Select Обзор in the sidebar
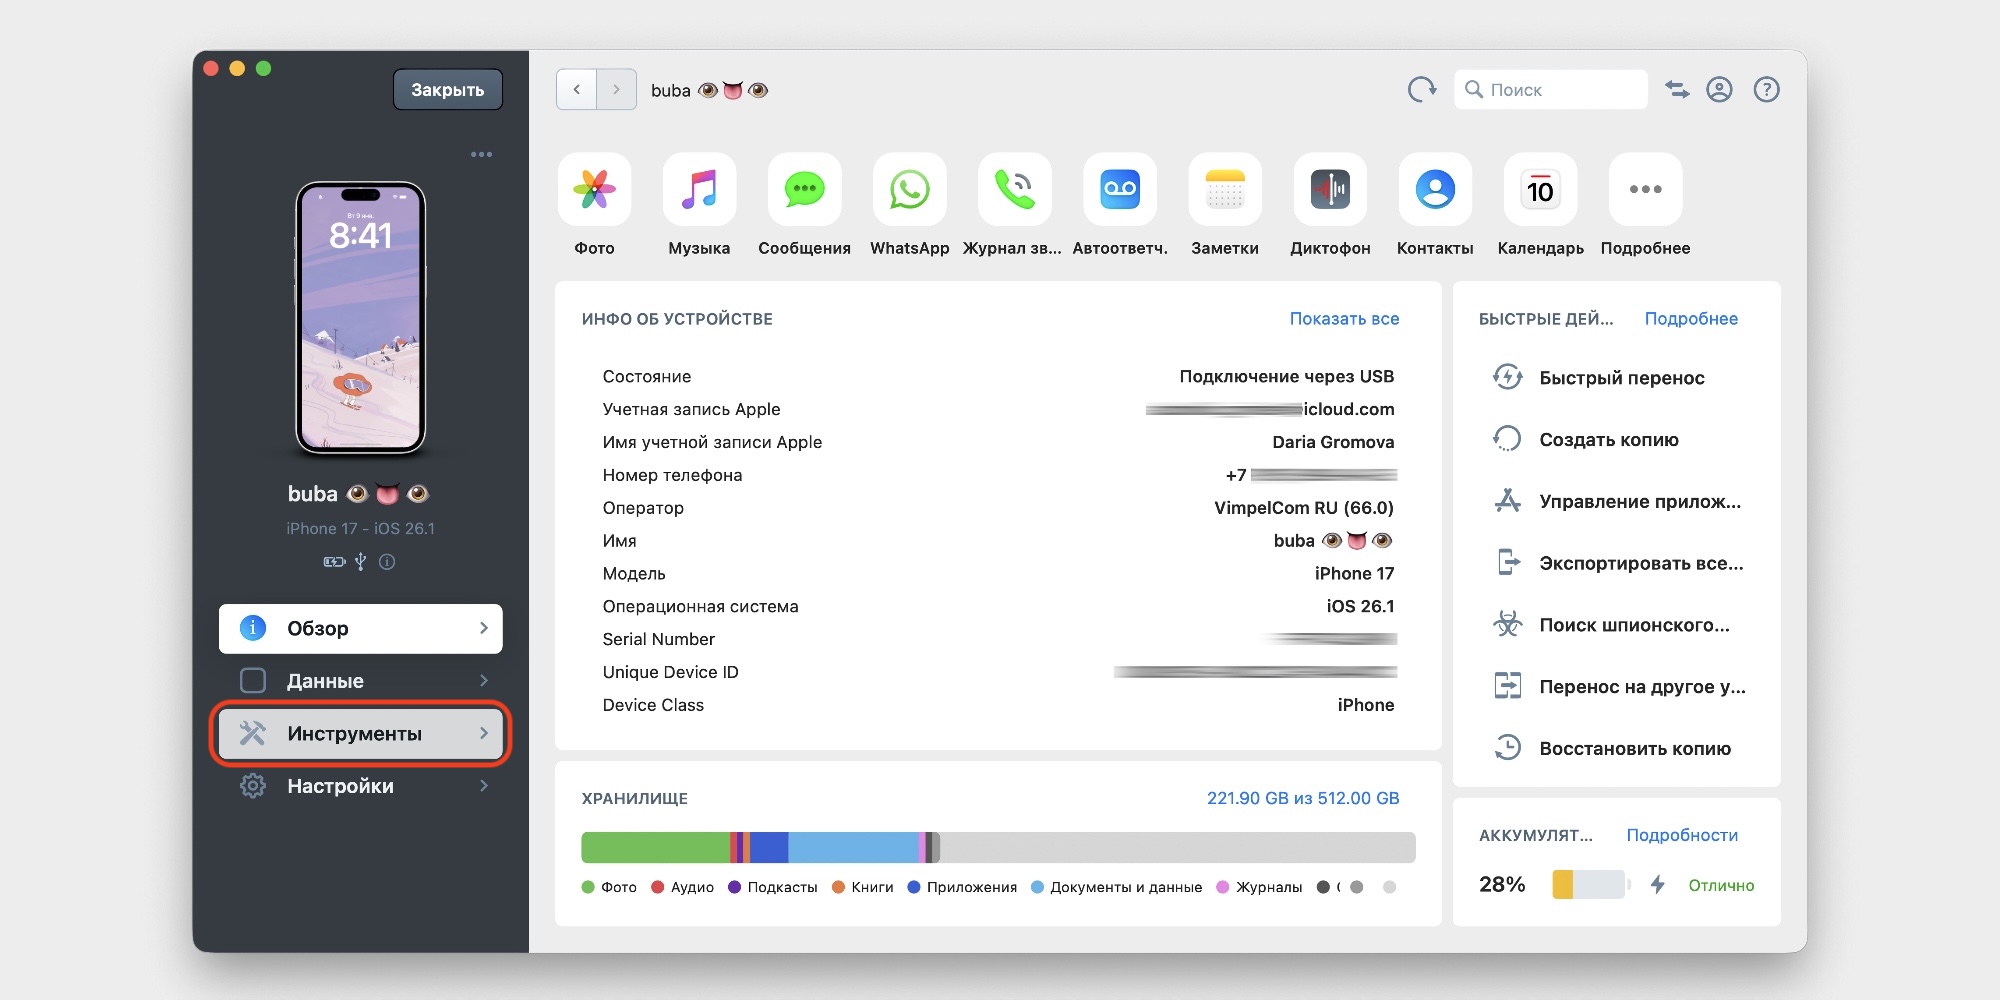 click(x=360, y=628)
